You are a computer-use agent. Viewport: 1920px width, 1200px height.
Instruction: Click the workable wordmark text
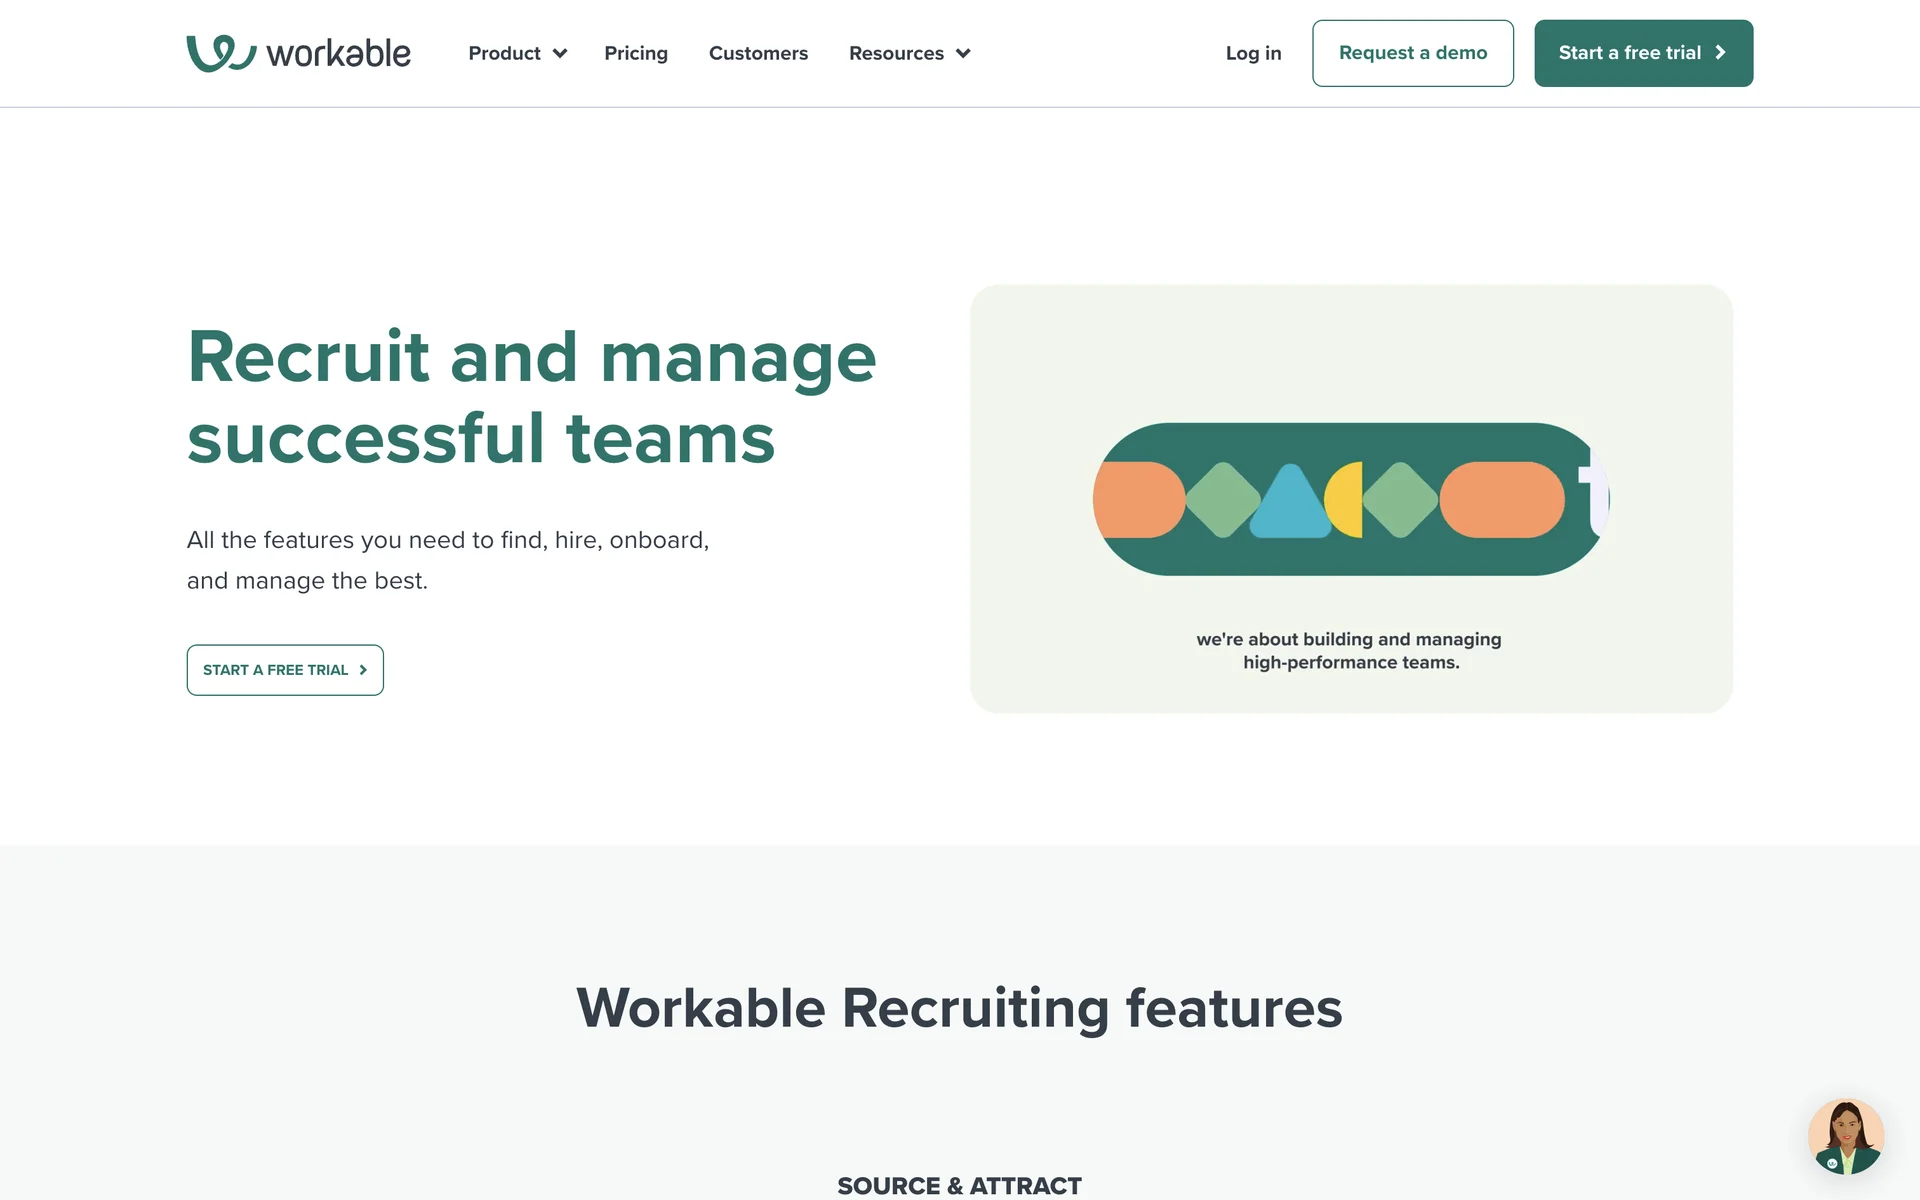tap(338, 53)
